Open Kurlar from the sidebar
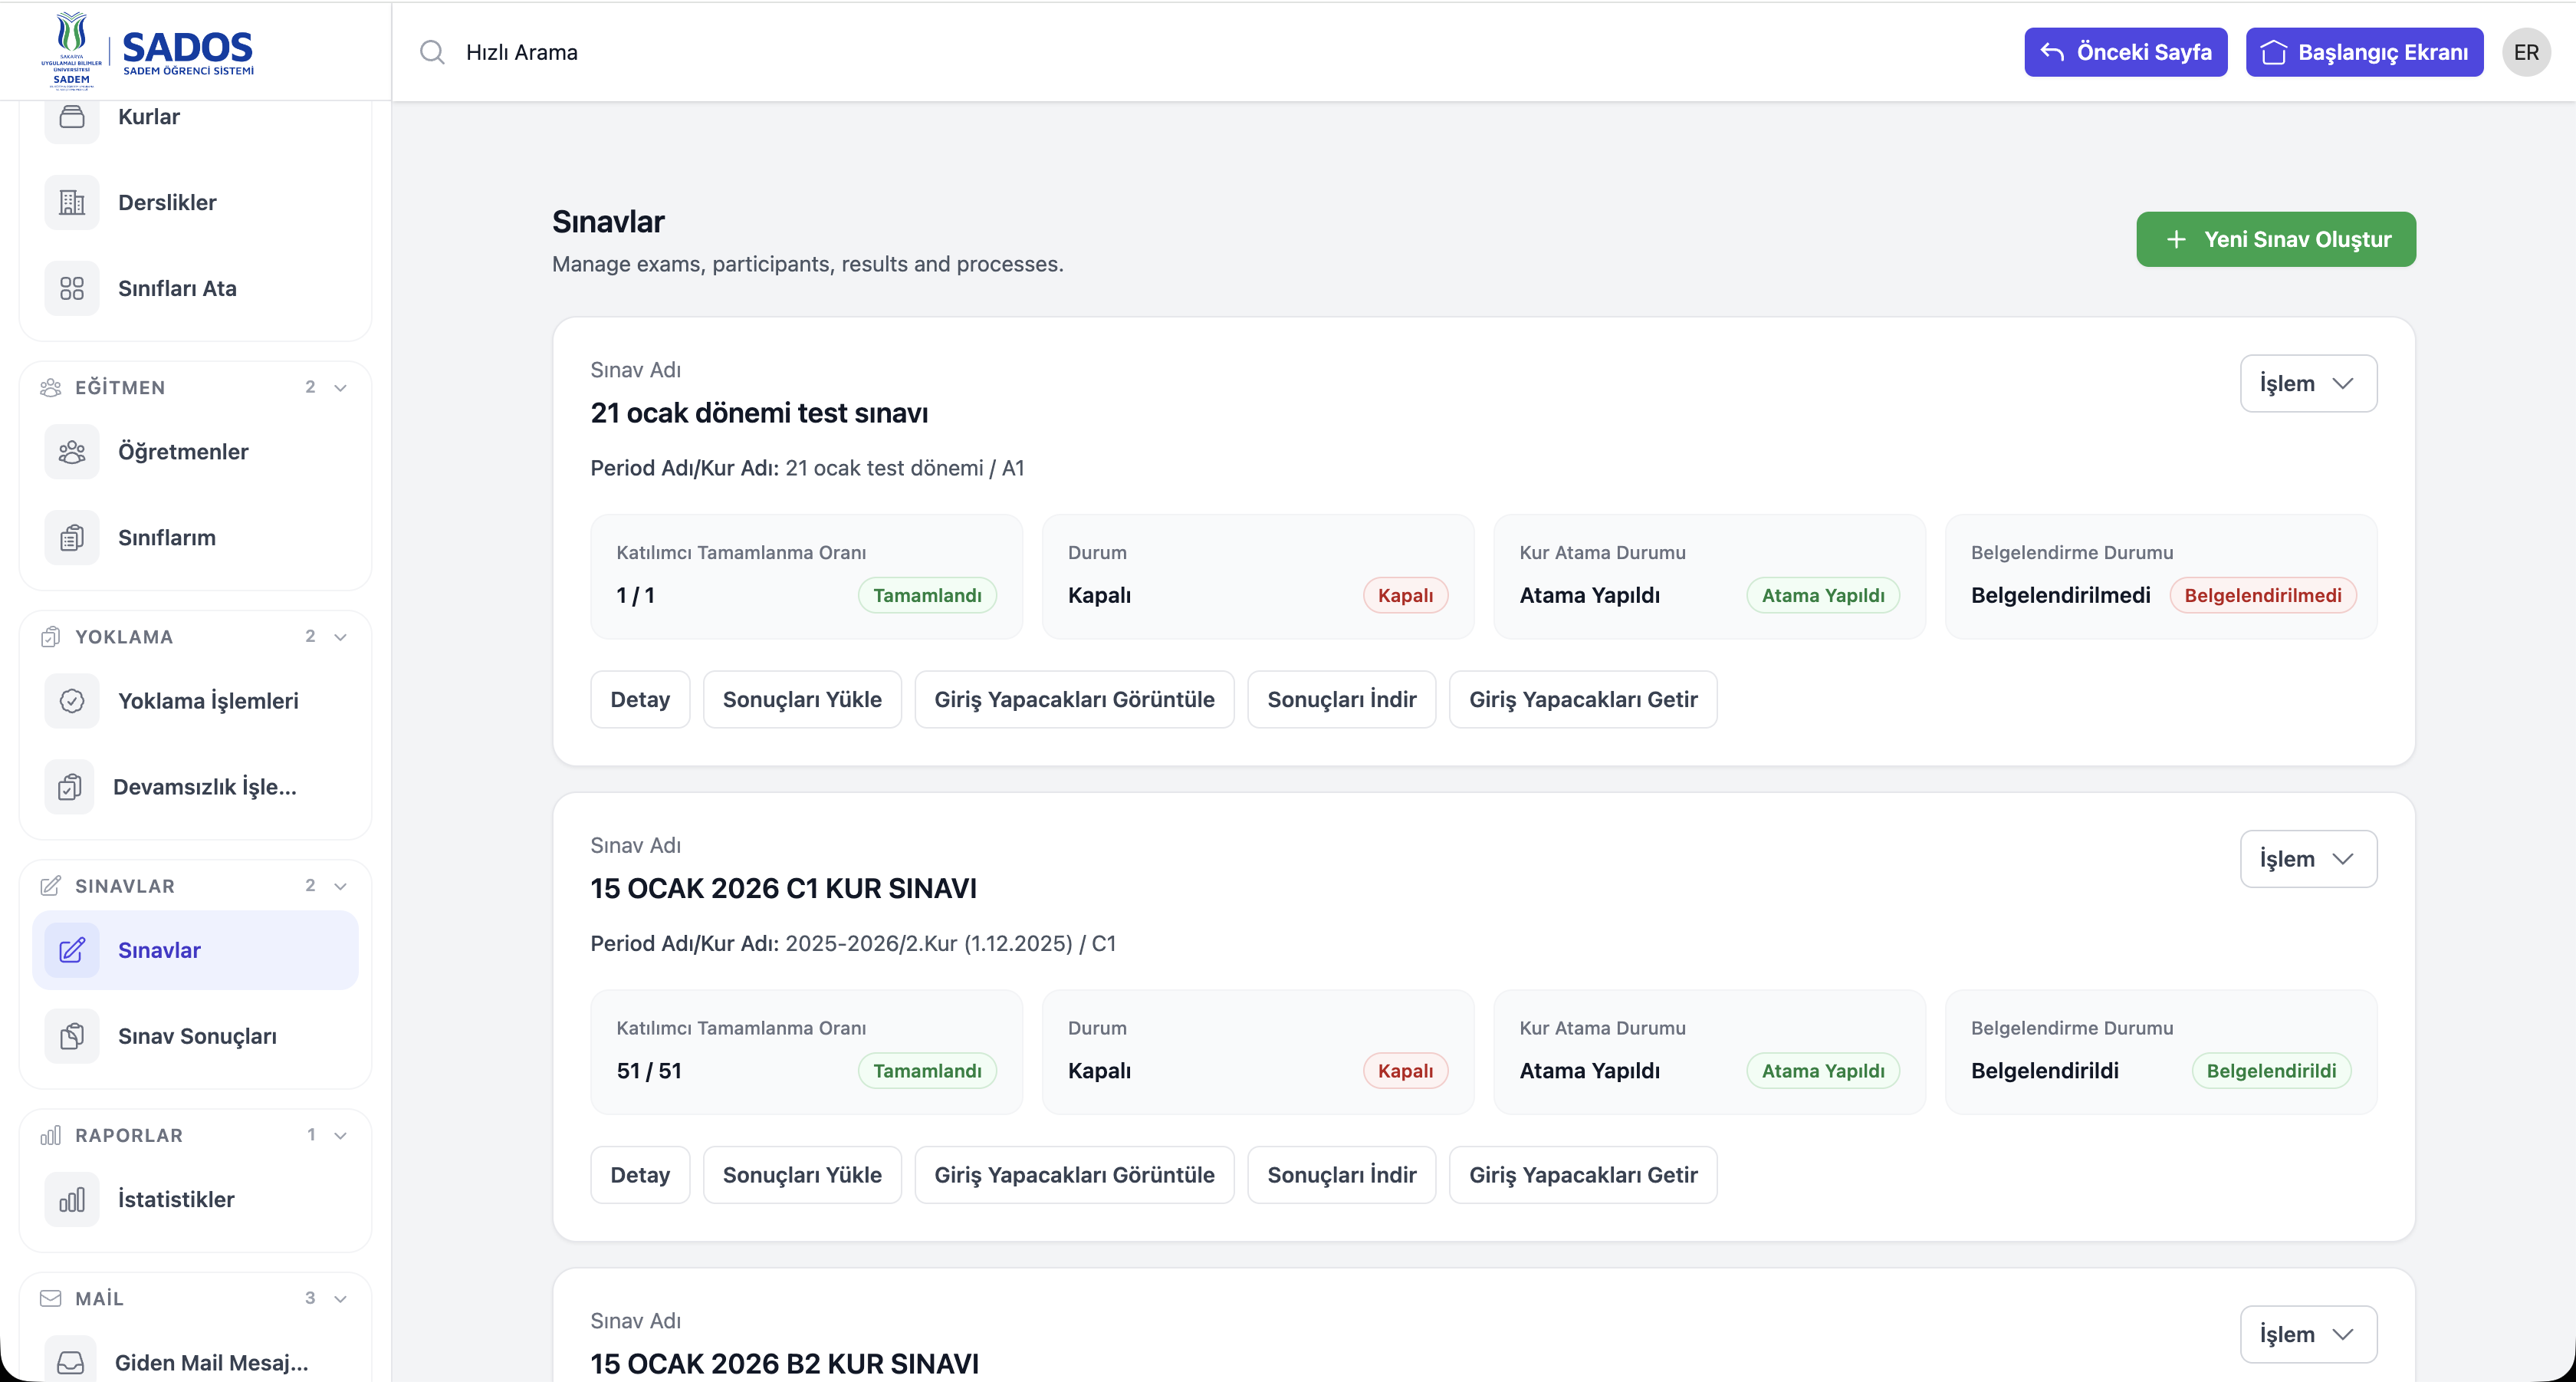The width and height of the screenshot is (2576, 1382). coord(196,117)
